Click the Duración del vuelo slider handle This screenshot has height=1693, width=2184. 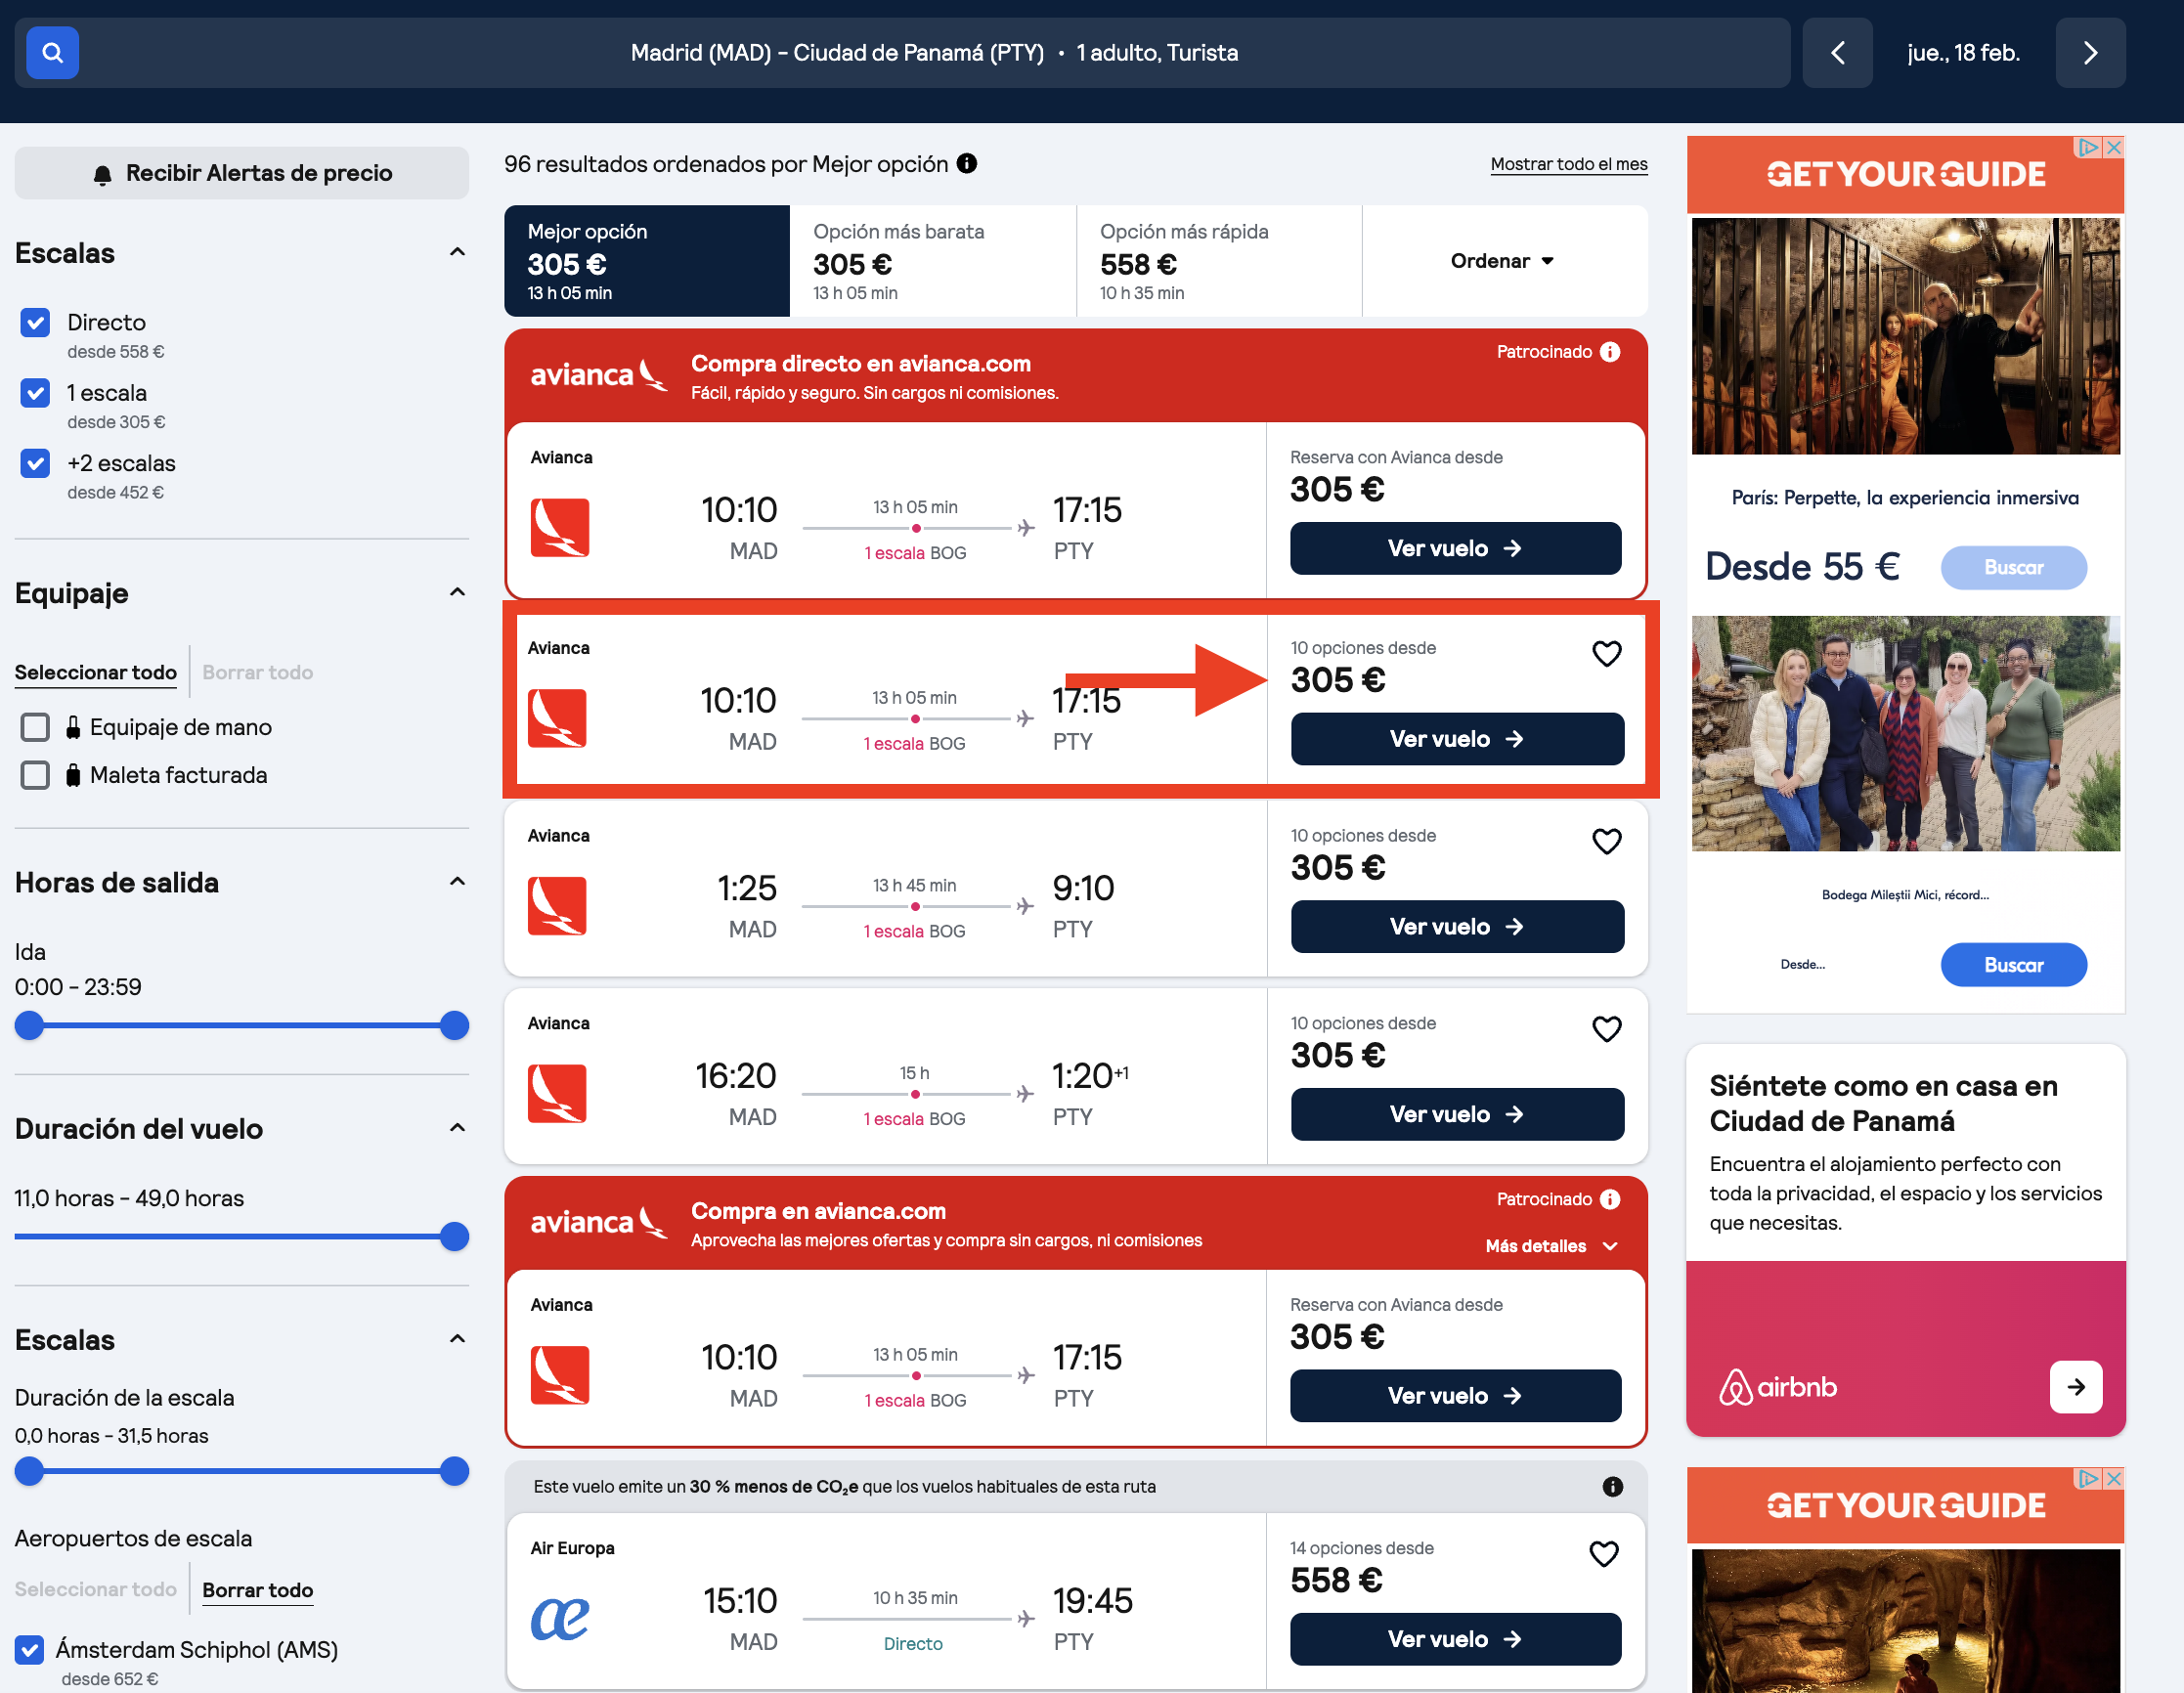[x=455, y=1237]
